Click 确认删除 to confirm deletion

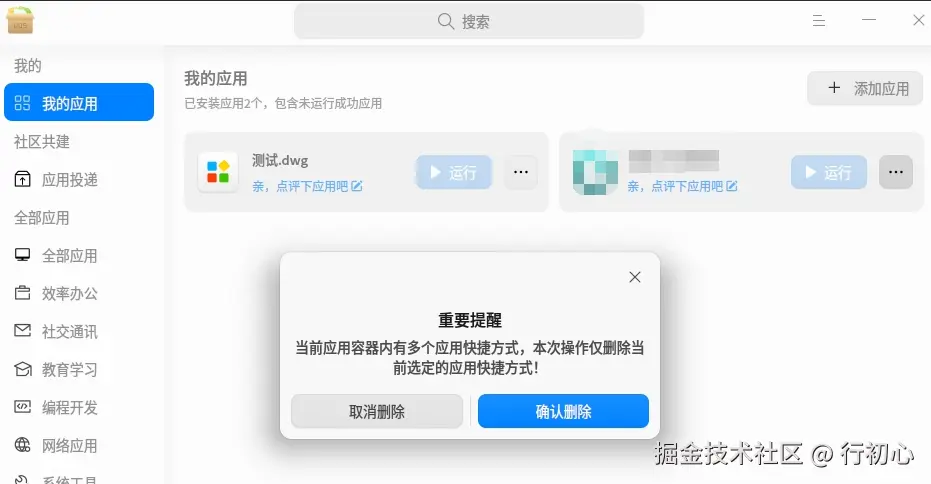tap(563, 411)
